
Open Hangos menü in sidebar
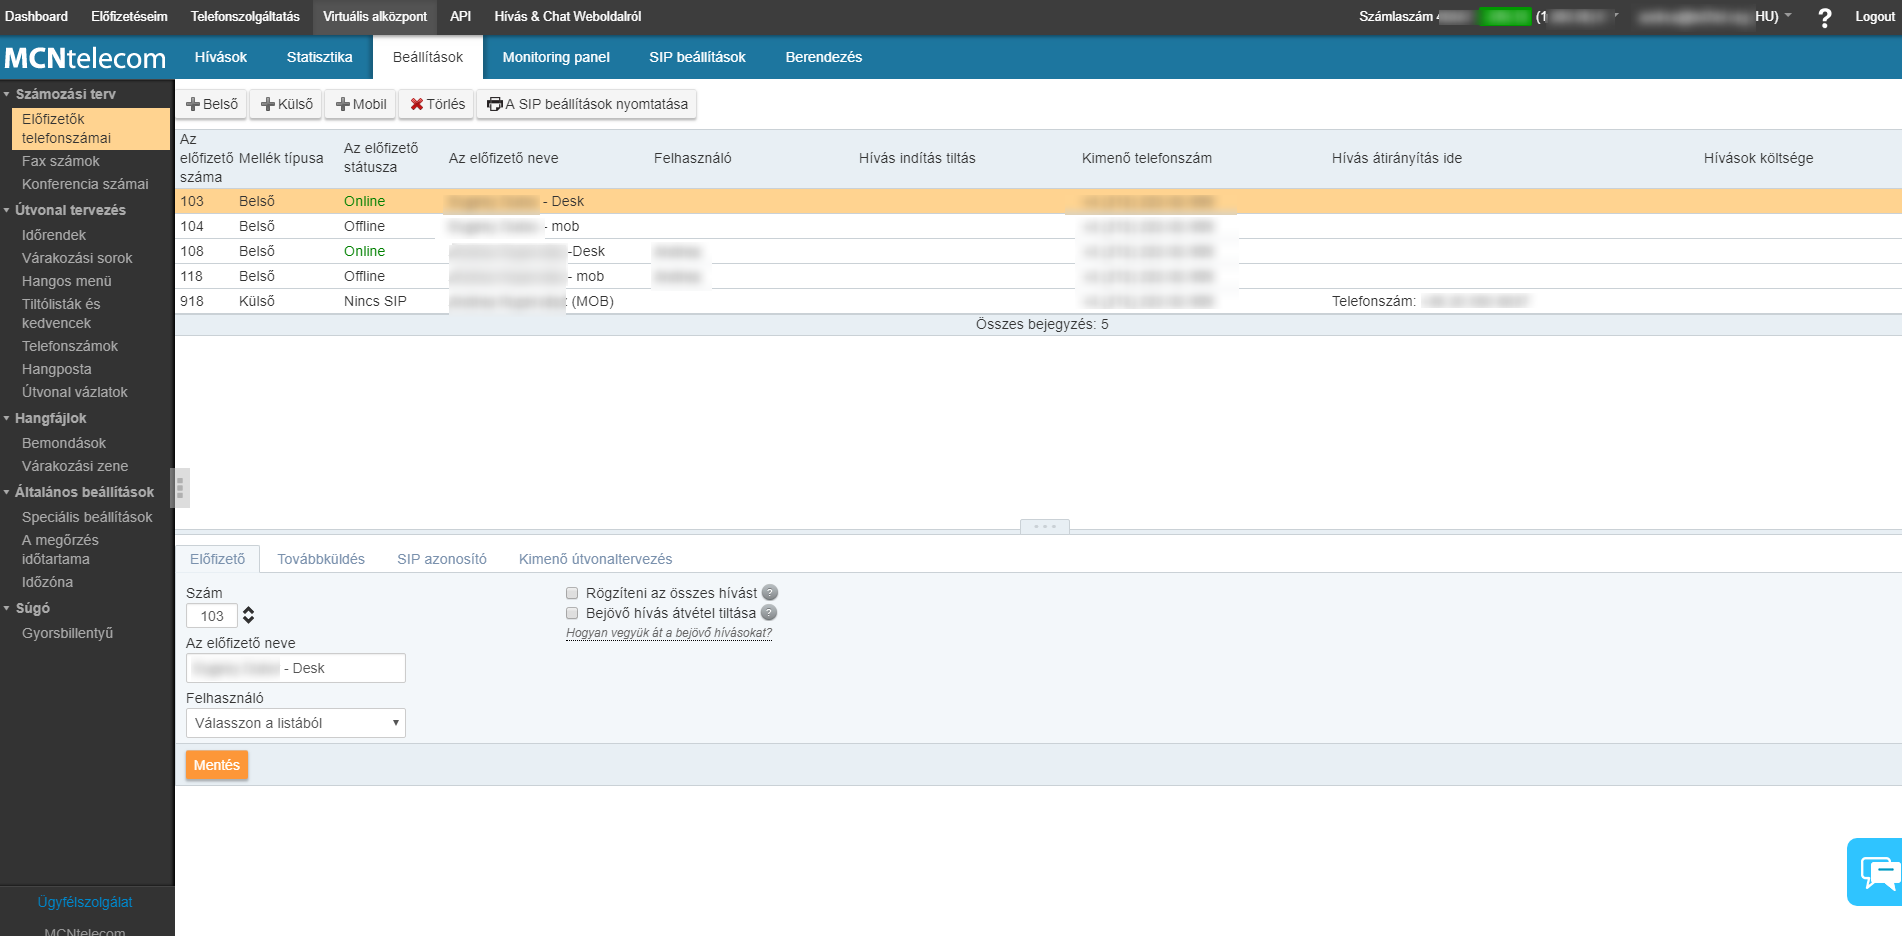coord(67,281)
